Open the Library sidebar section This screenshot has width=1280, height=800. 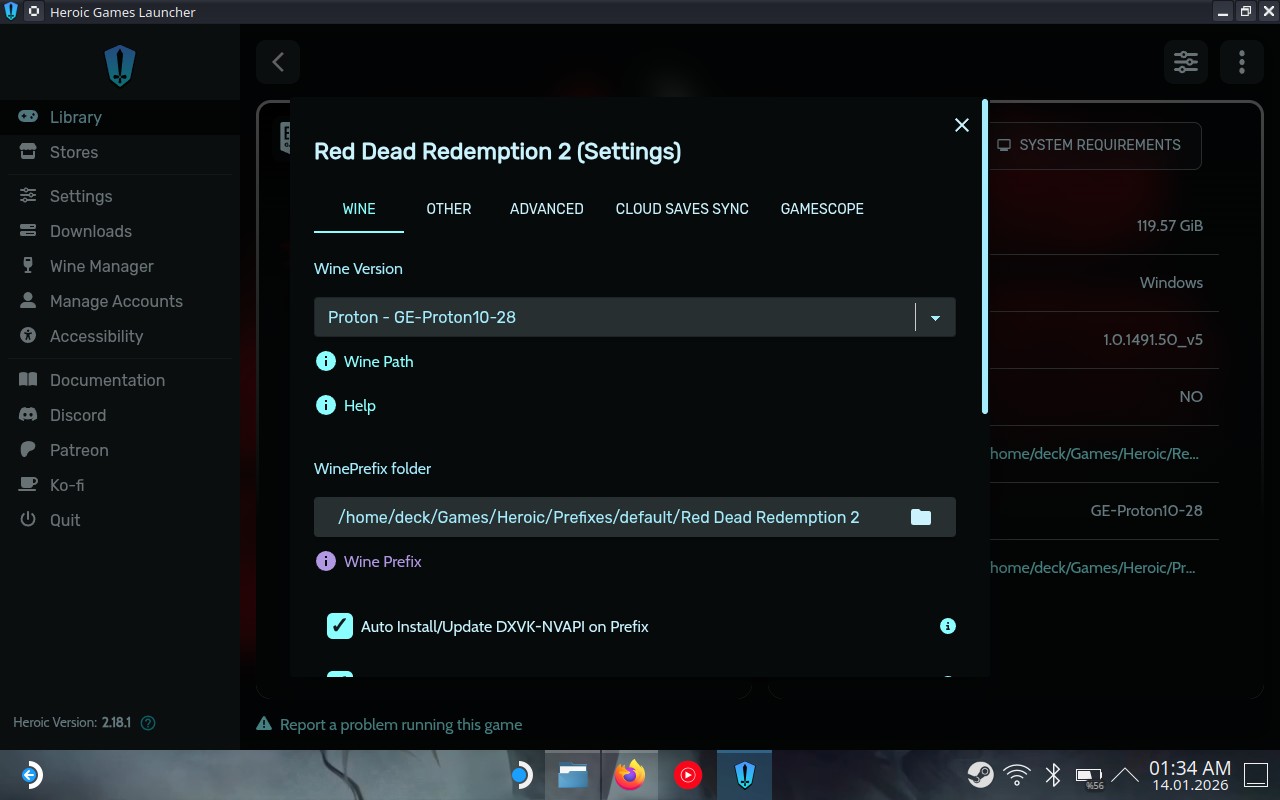[x=120, y=117]
